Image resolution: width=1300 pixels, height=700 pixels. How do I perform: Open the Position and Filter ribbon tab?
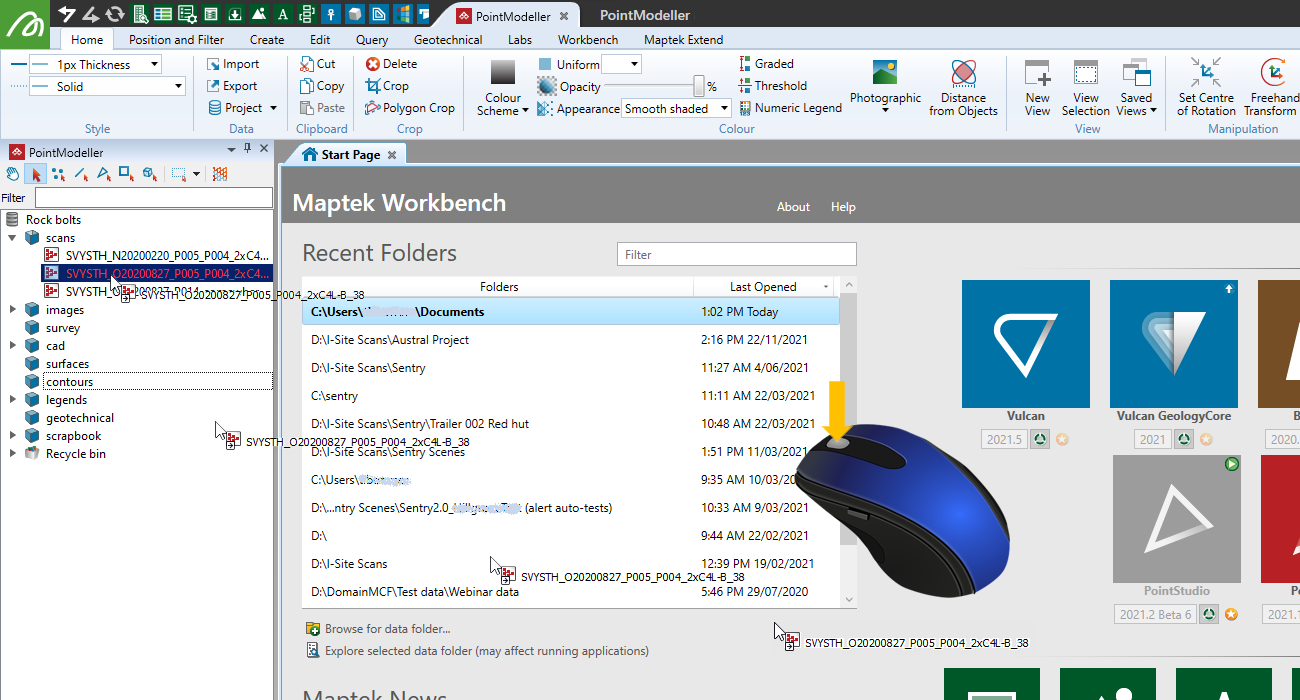[176, 40]
